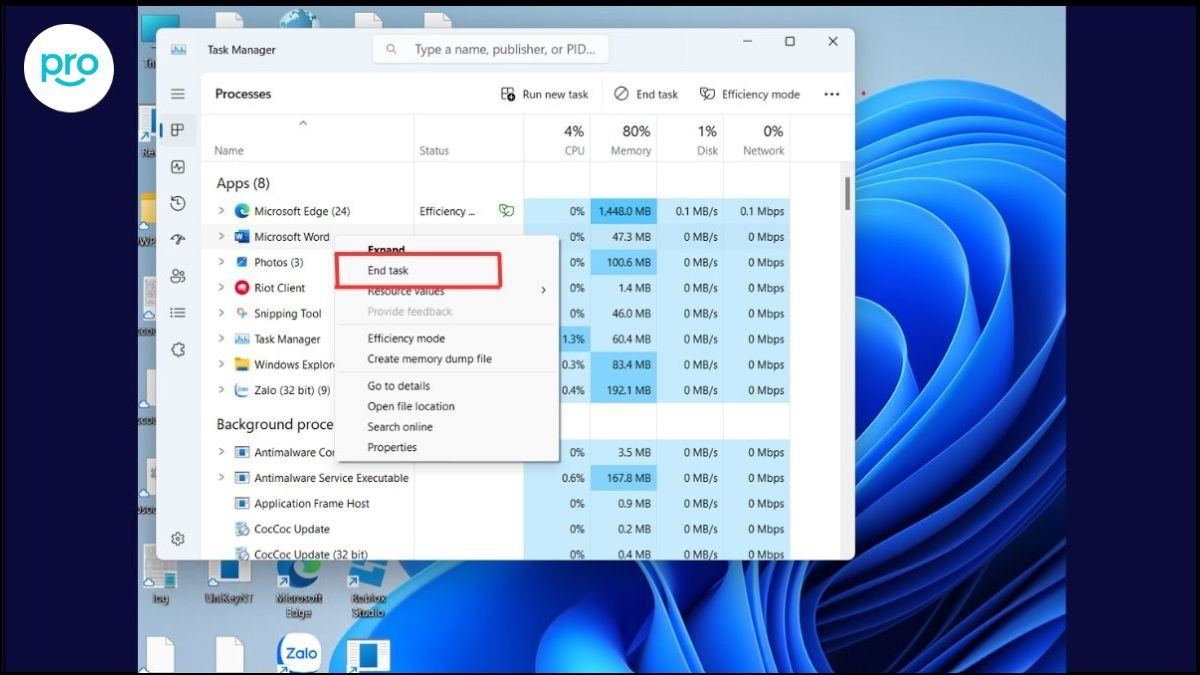The height and width of the screenshot is (675, 1200).
Task: Open the Users sidebar icon
Action: pos(178,276)
